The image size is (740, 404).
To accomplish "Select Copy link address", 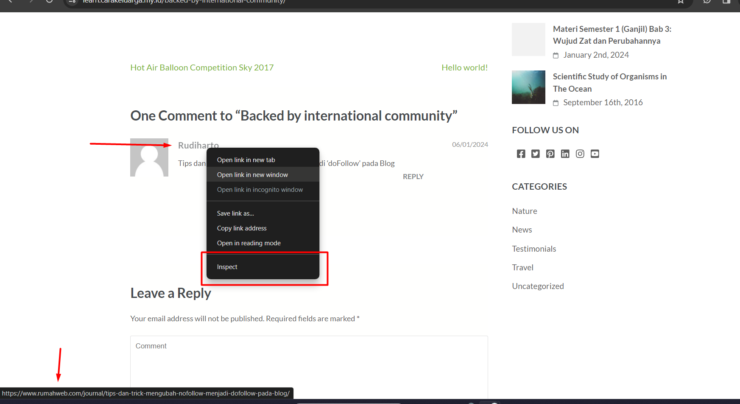I will [263, 228].
